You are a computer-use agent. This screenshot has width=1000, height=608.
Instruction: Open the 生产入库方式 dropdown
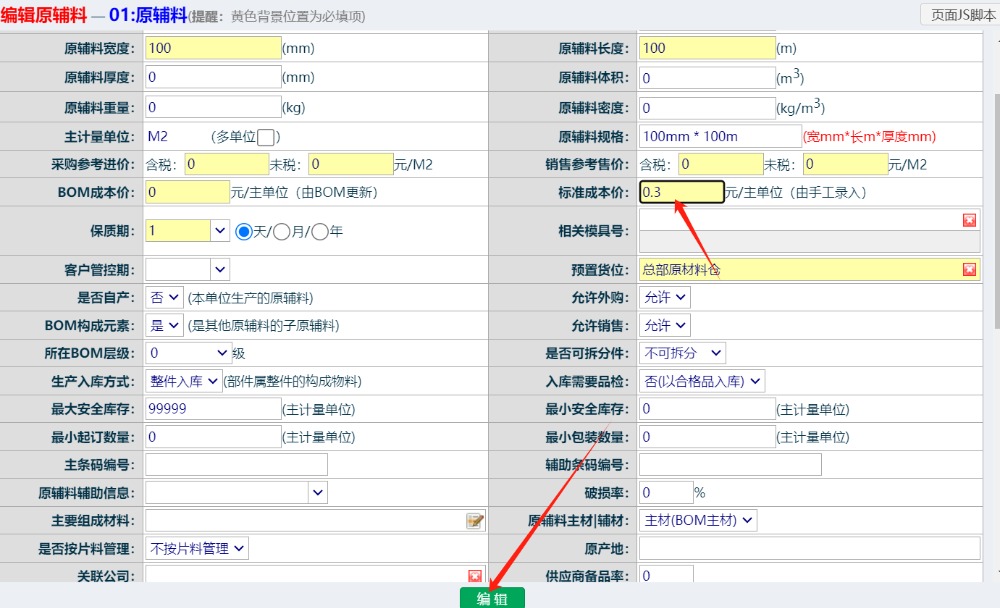[185, 381]
